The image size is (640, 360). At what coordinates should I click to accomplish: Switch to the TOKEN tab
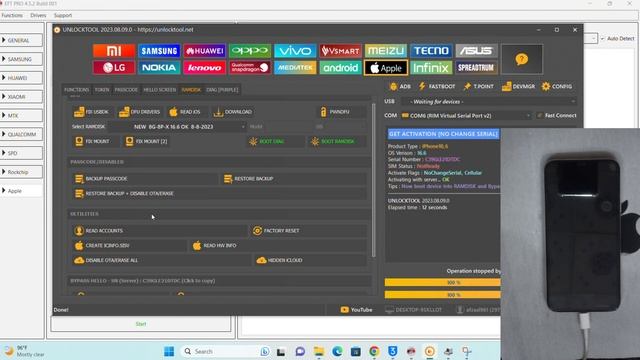tap(102, 90)
